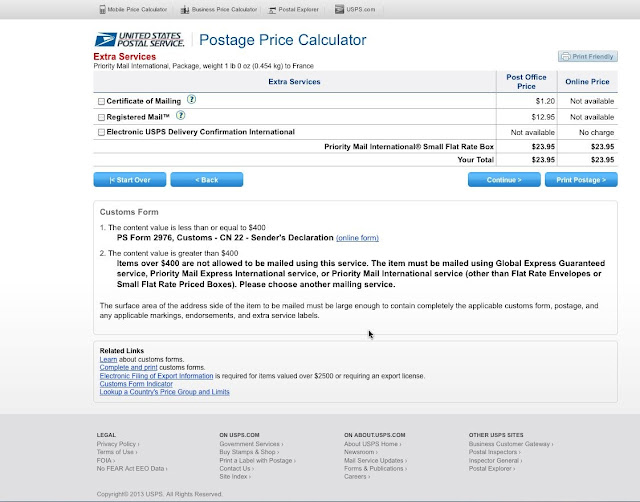The height and width of the screenshot is (502, 640).
Task: Click the Customs Form Indicator link
Action: [136, 384]
